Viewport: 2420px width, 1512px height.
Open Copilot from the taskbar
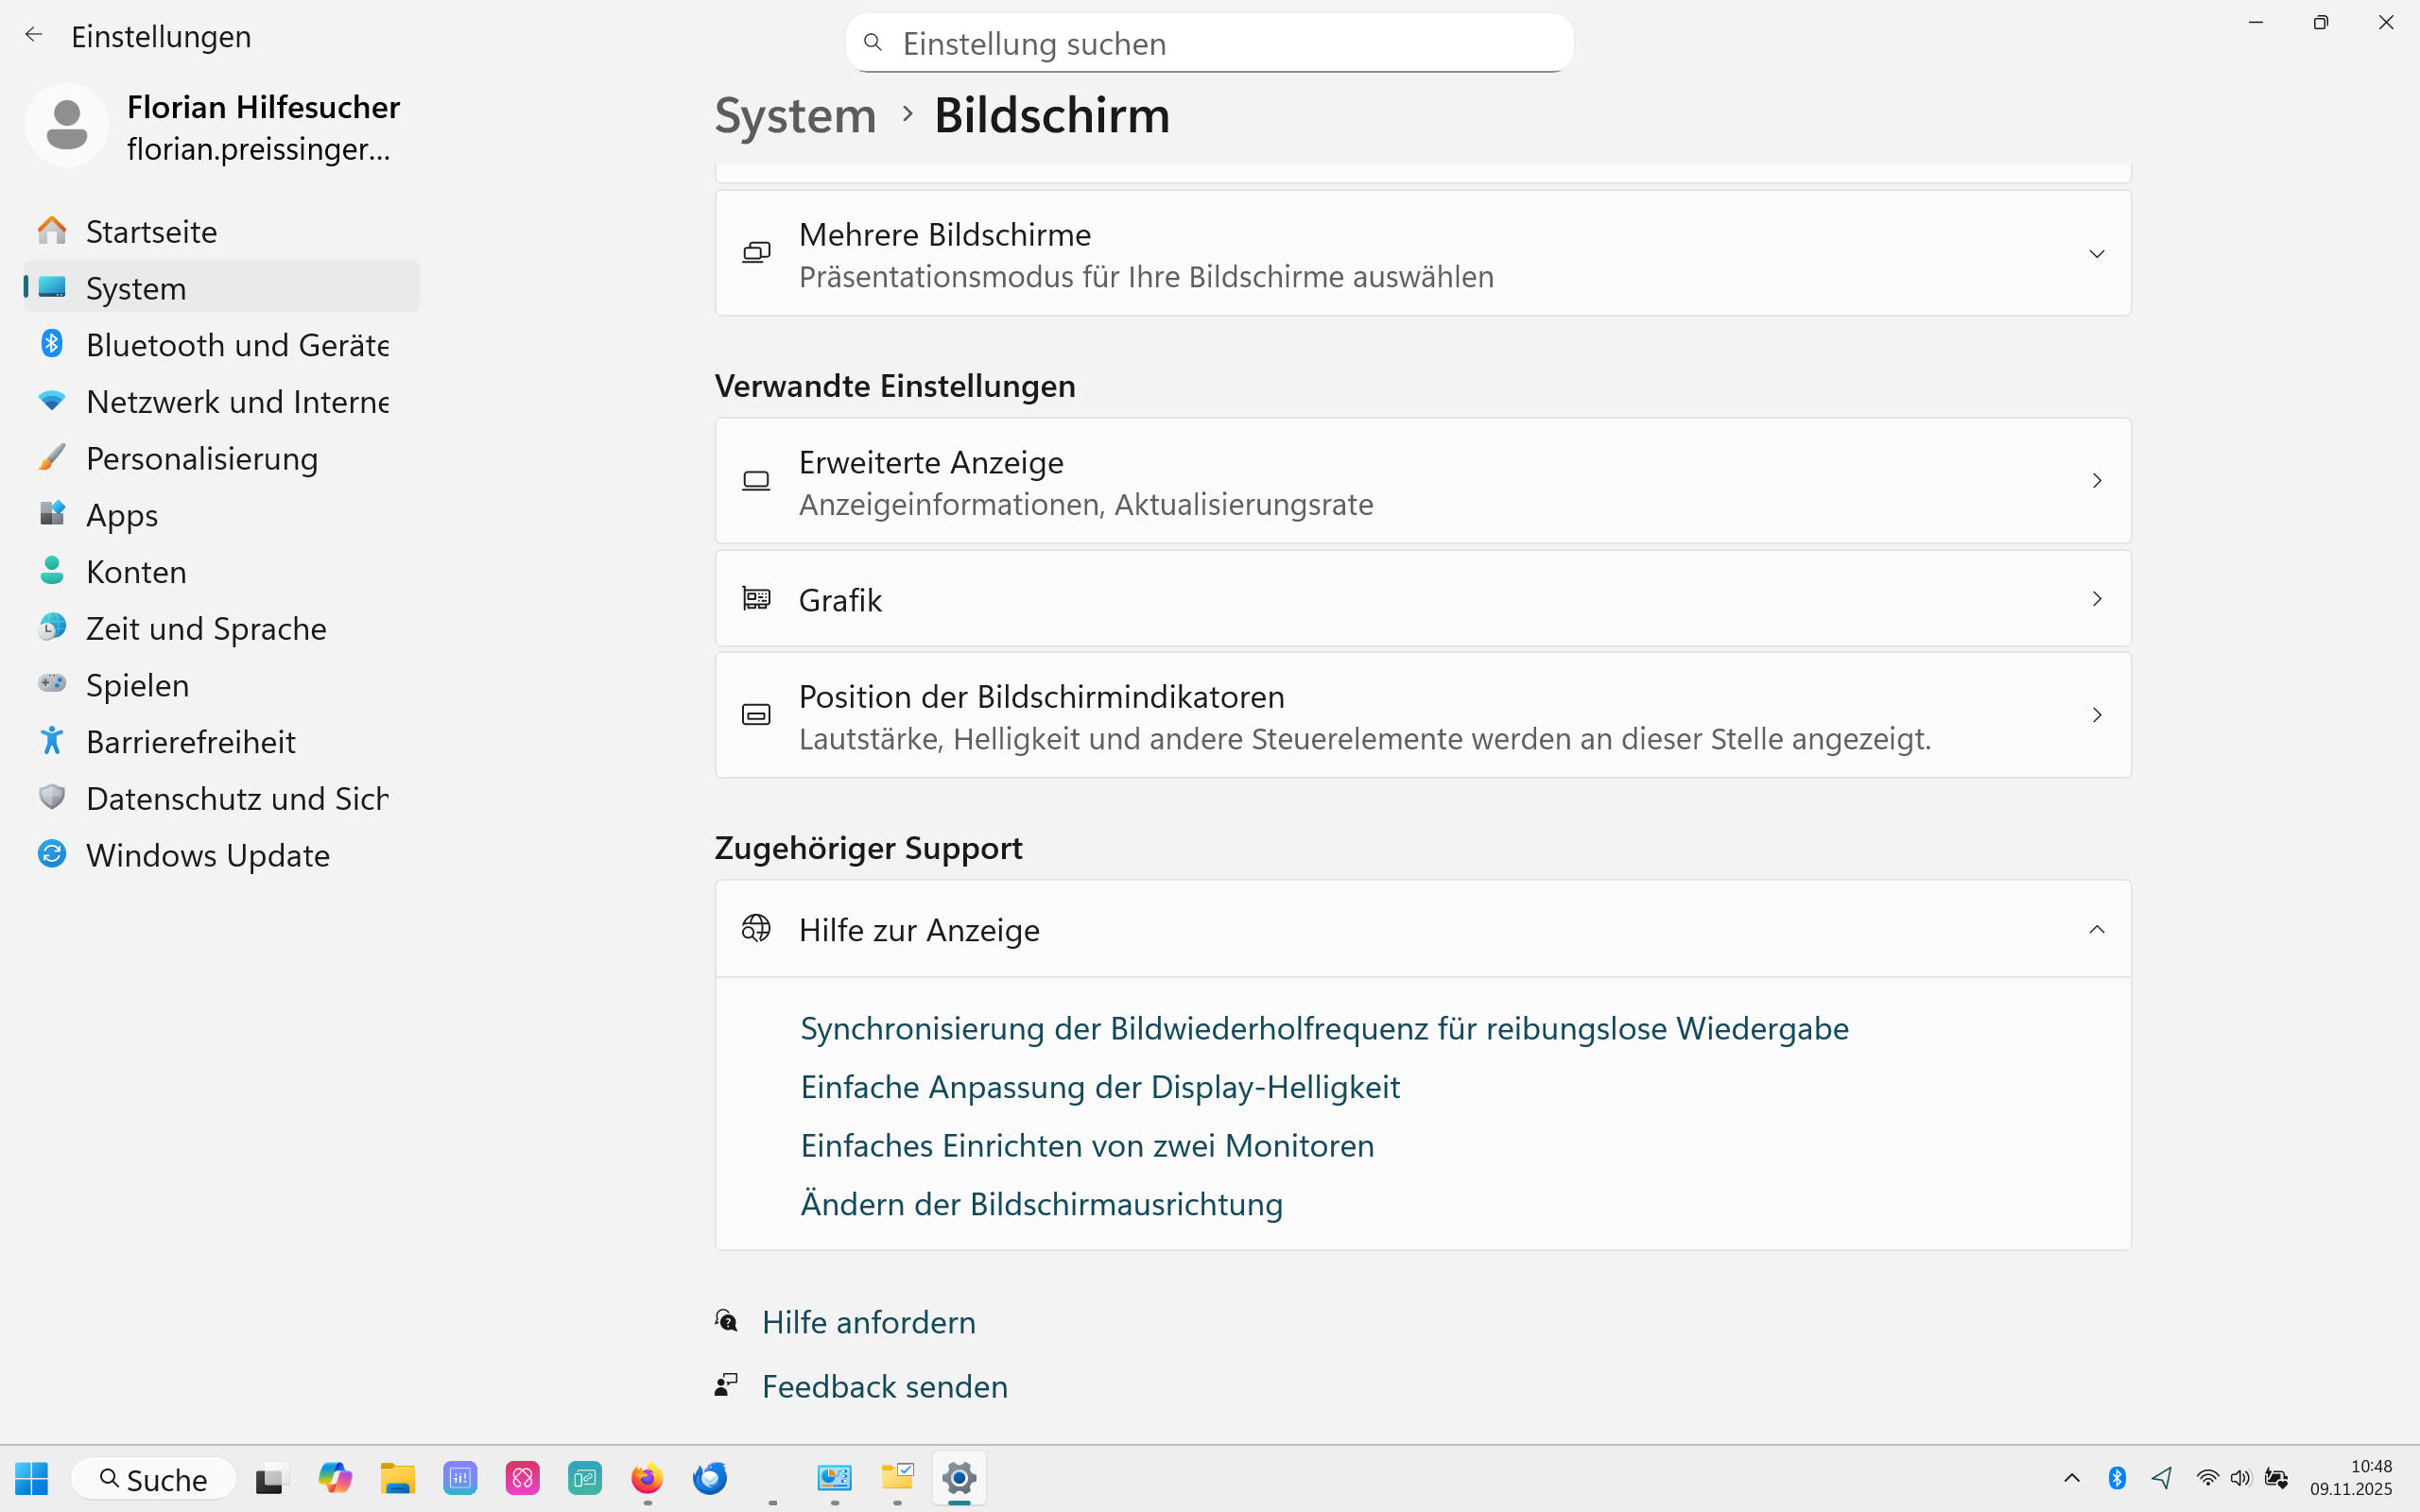(x=335, y=1477)
